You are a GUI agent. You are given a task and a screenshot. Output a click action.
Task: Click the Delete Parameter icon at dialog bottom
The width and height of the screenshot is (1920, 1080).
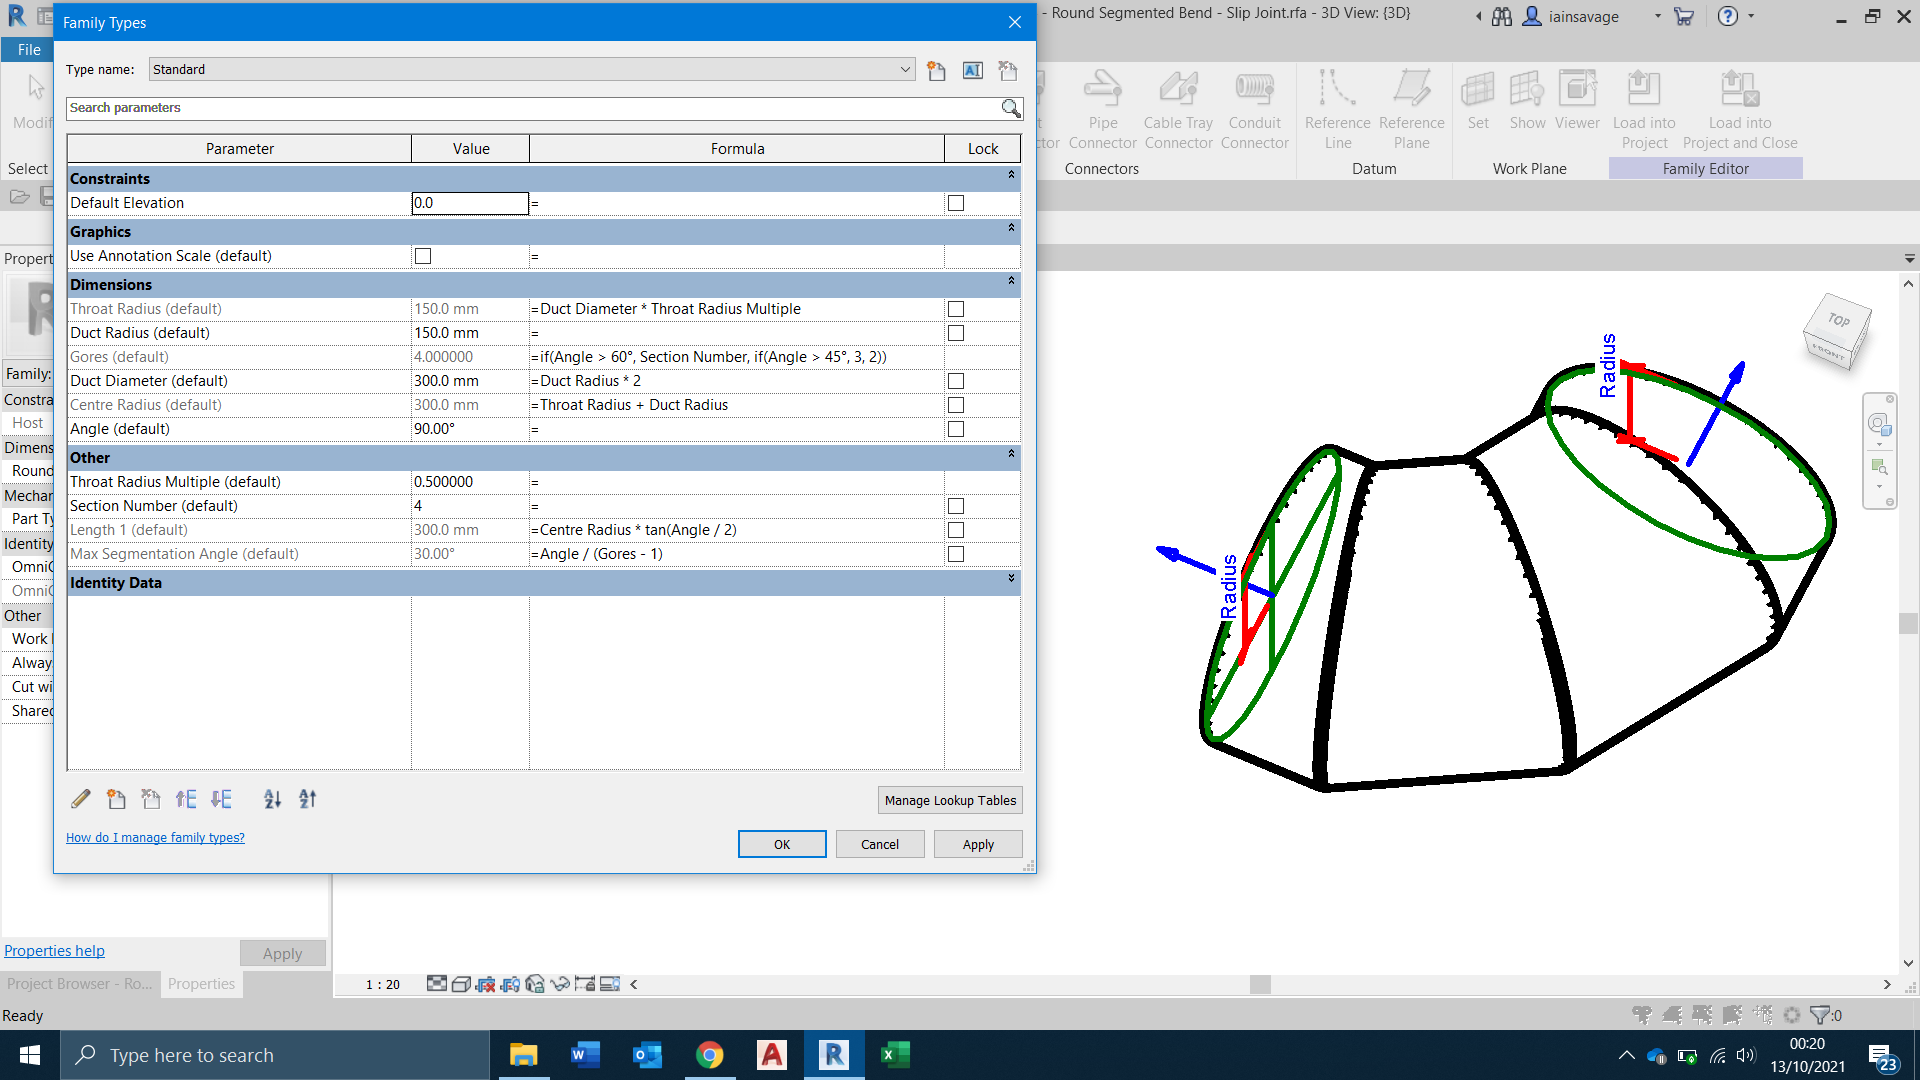pyautogui.click(x=151, y=799)
